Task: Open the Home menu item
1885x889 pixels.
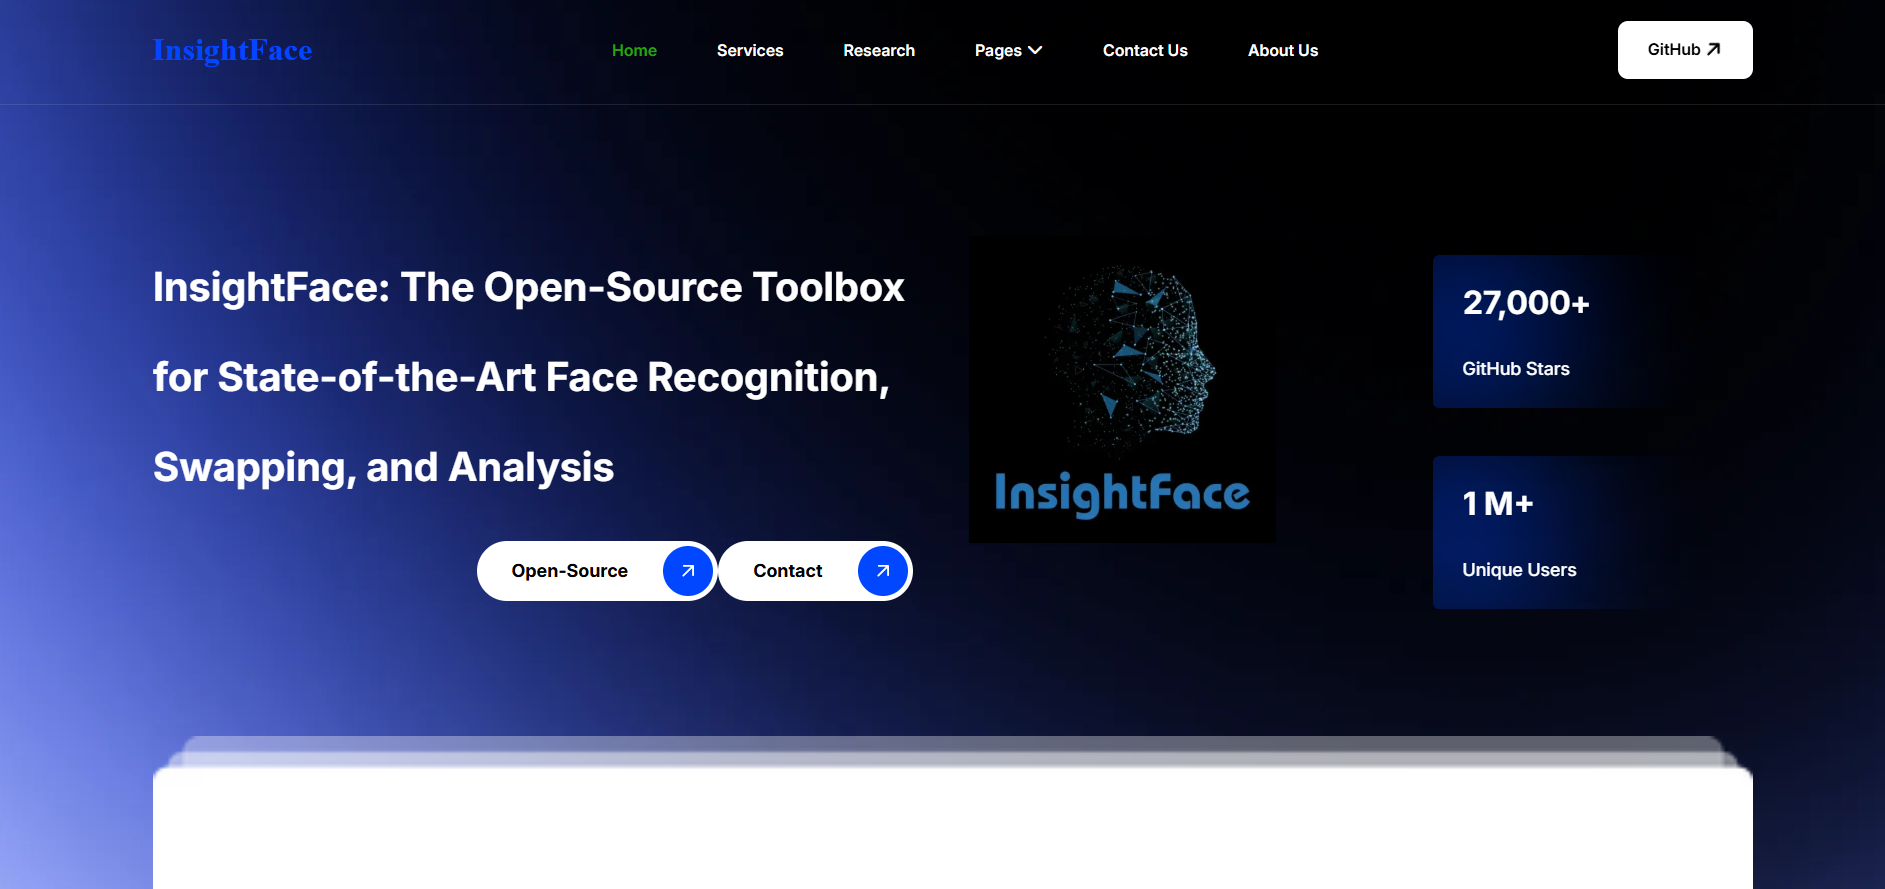Action: pos(634,50)
